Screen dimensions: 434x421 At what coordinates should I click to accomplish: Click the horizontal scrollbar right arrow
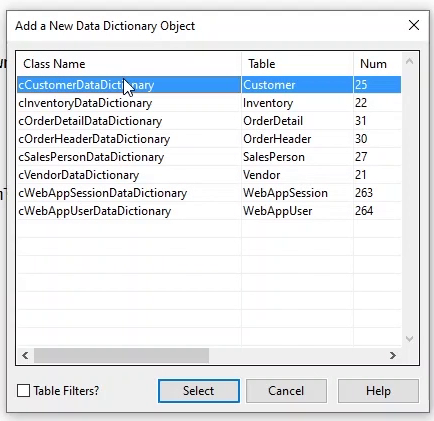click(393, 356)
